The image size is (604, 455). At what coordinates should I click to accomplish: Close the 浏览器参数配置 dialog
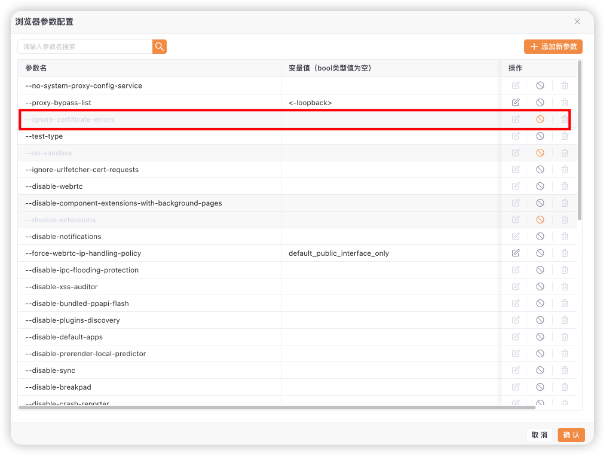[x=577, y=22]
